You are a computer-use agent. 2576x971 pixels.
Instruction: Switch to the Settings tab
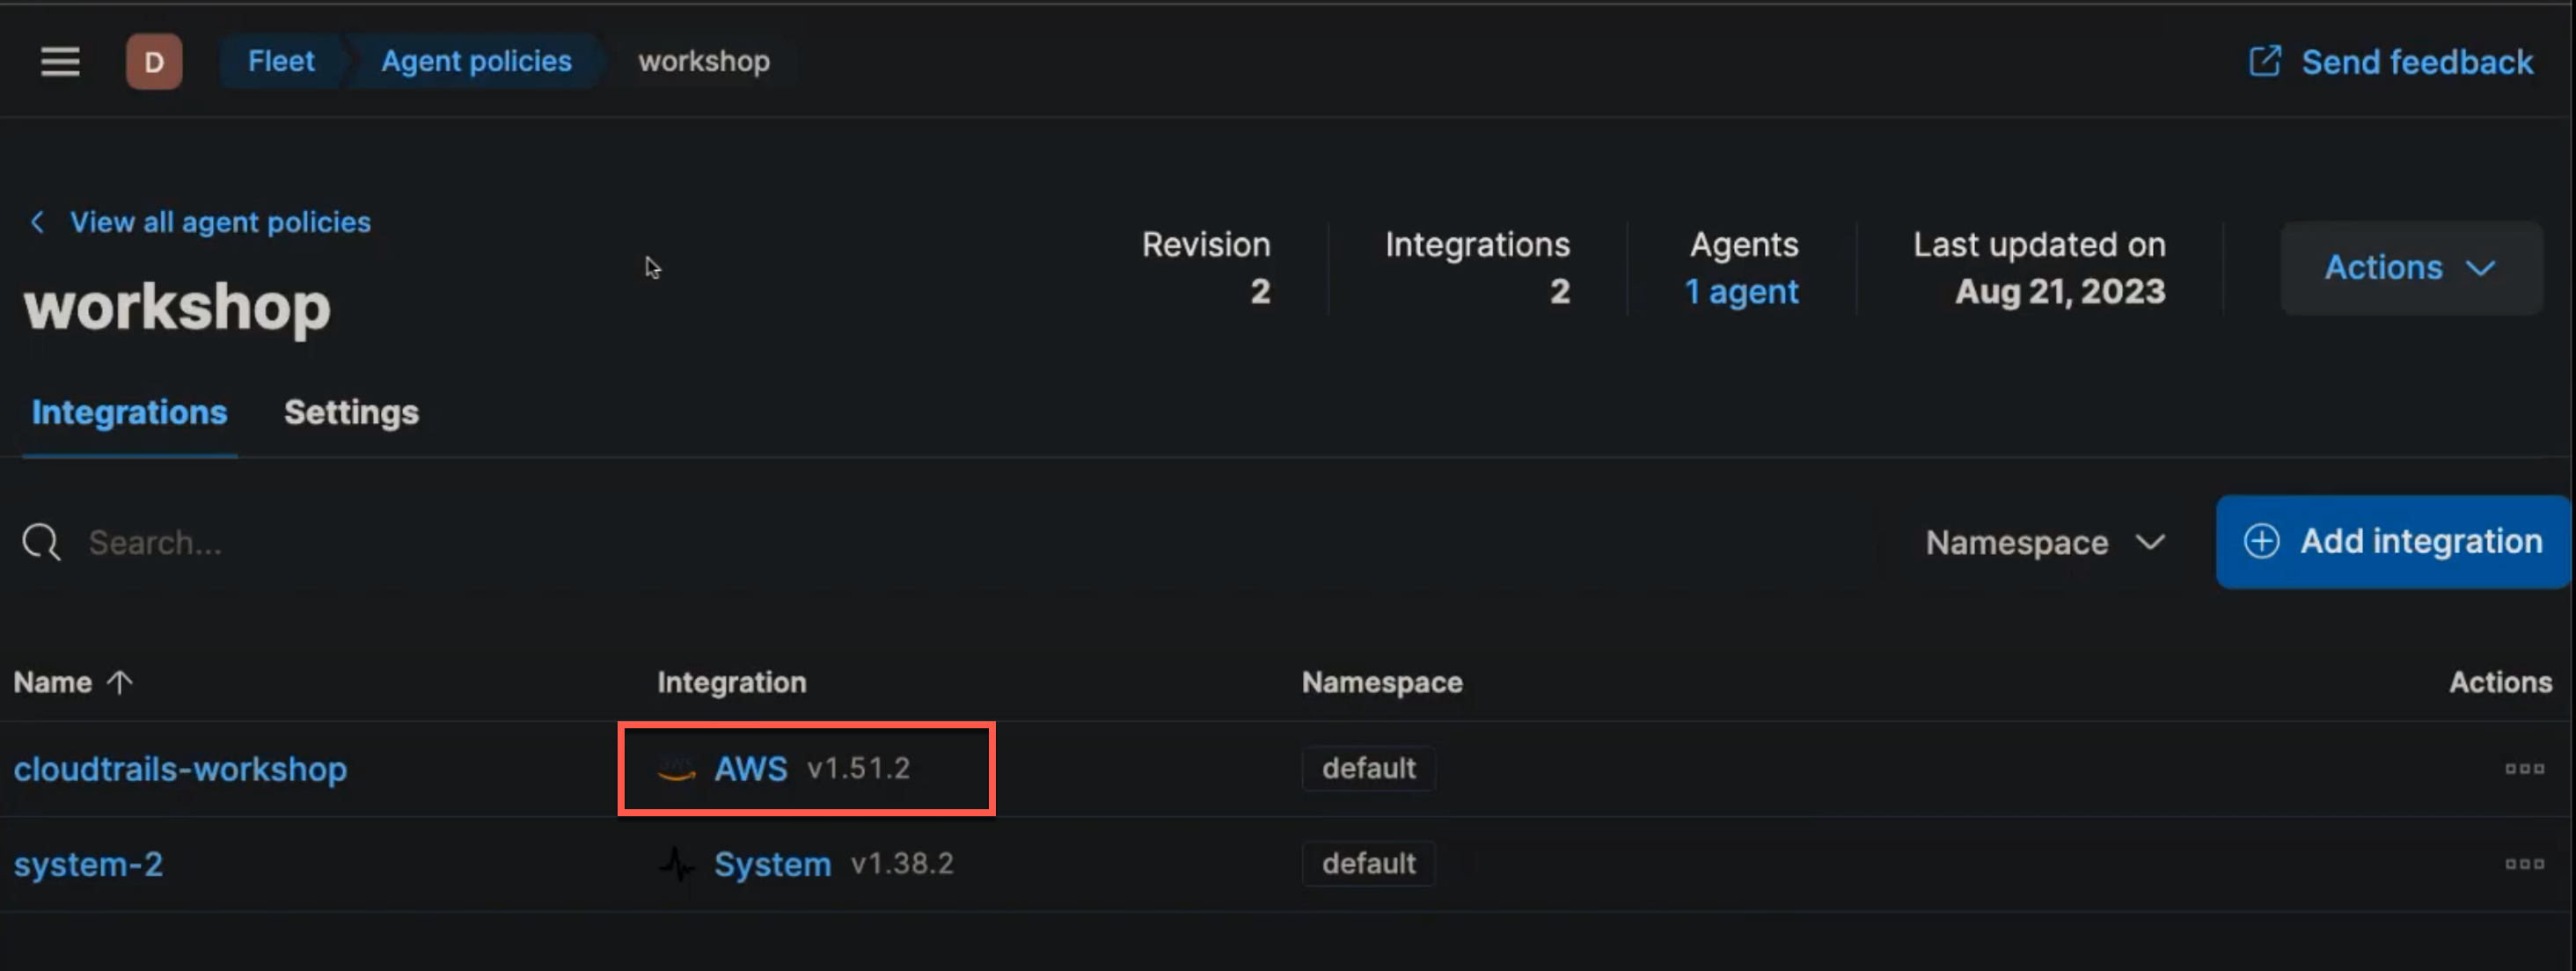coord(351,412)
